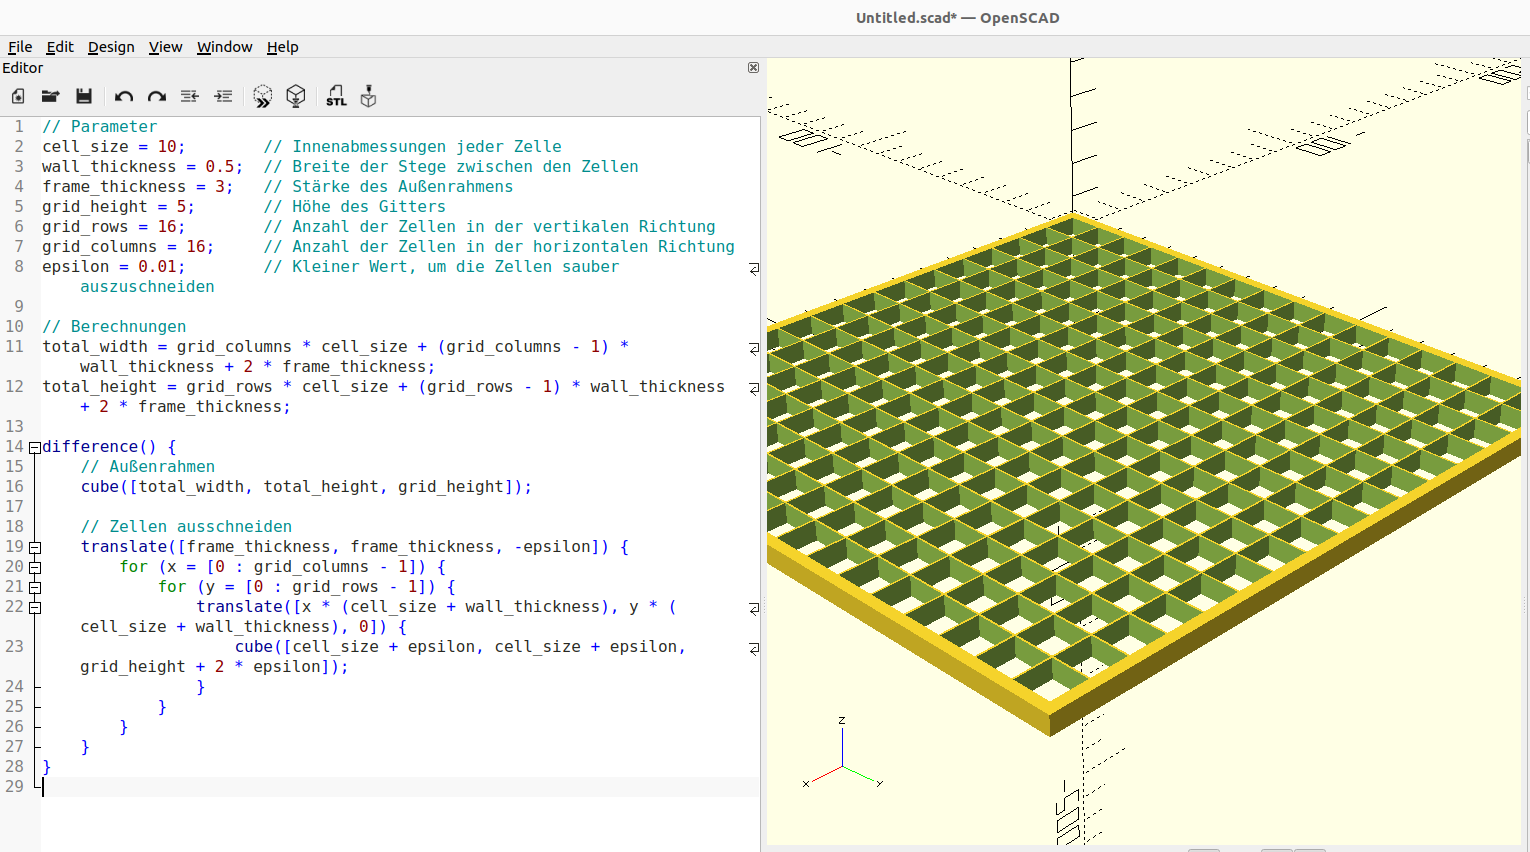The image size is (1530, 852).
Task: Collapse the for loop on line 20
Action: (x=34, y=567)
